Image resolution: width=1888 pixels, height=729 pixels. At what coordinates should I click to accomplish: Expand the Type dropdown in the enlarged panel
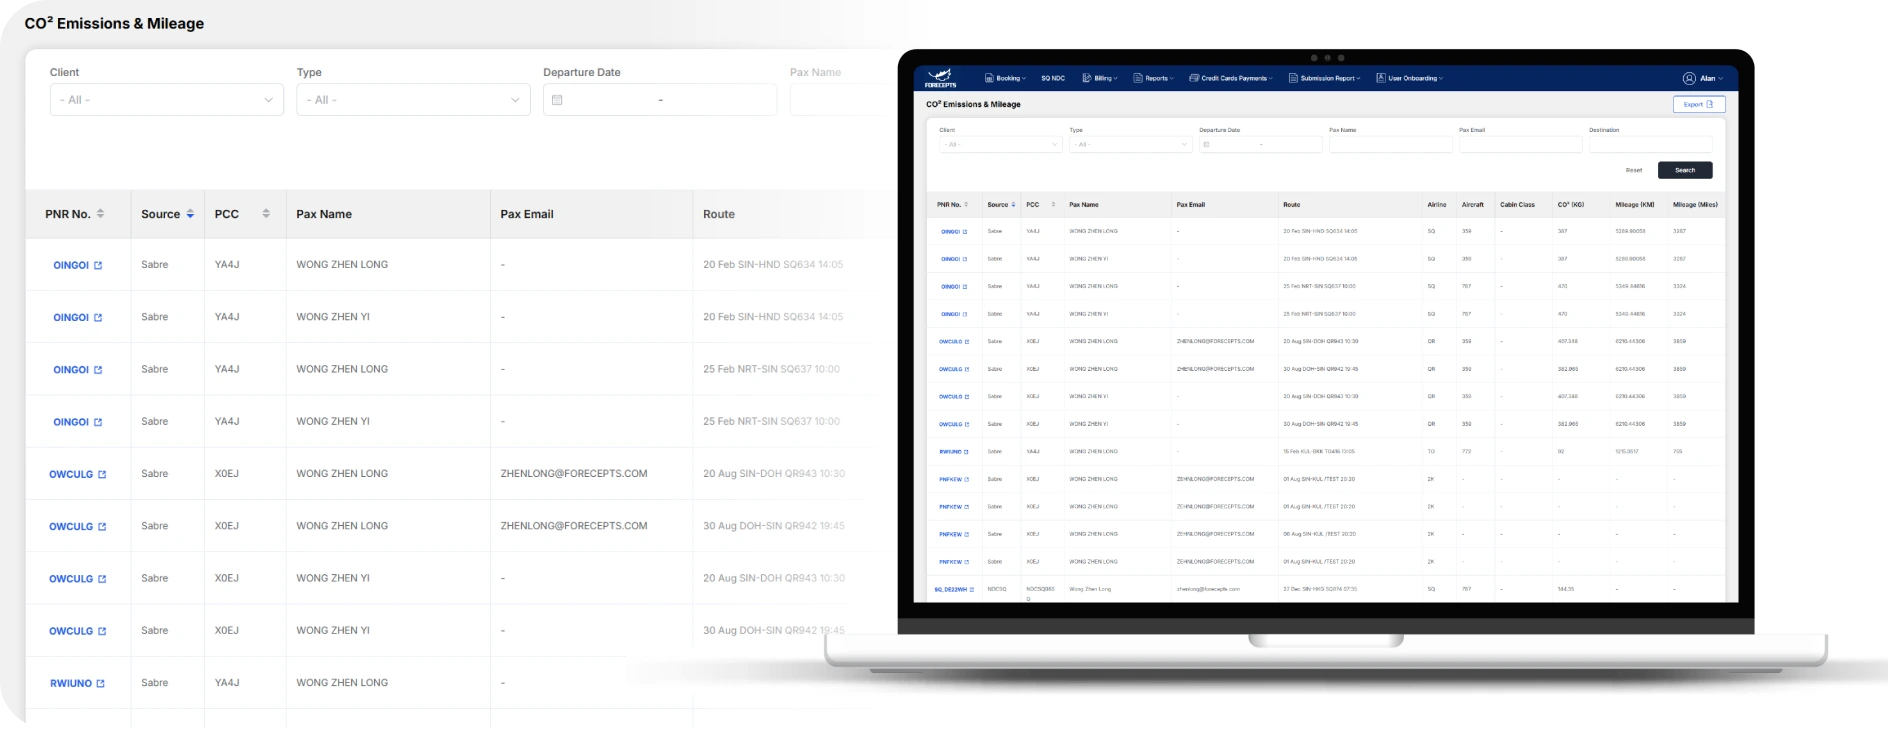pos(413,100)
